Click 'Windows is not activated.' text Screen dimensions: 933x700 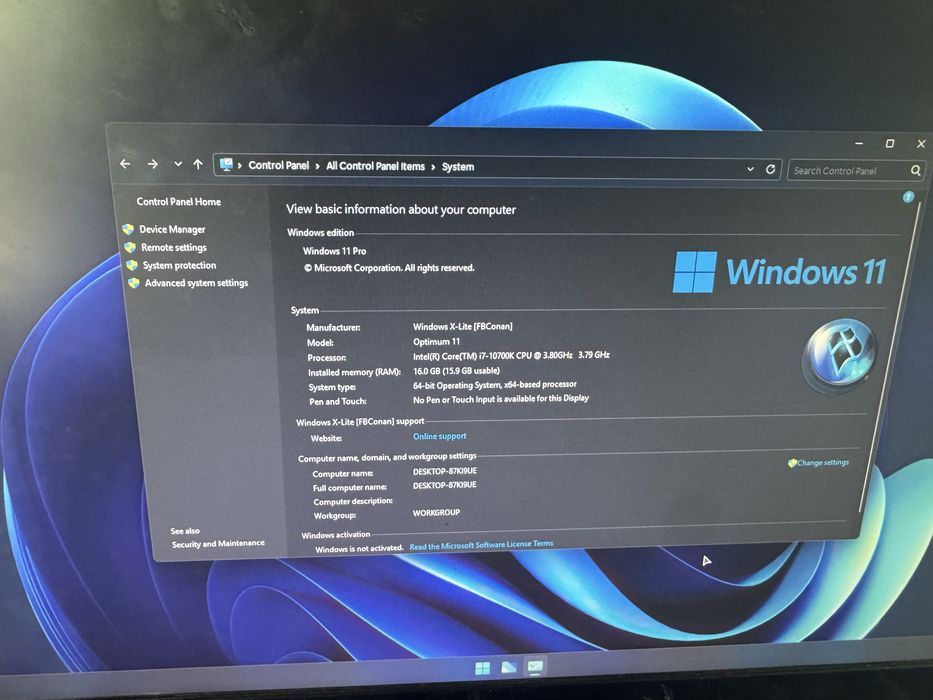click(x=359, y=548)
